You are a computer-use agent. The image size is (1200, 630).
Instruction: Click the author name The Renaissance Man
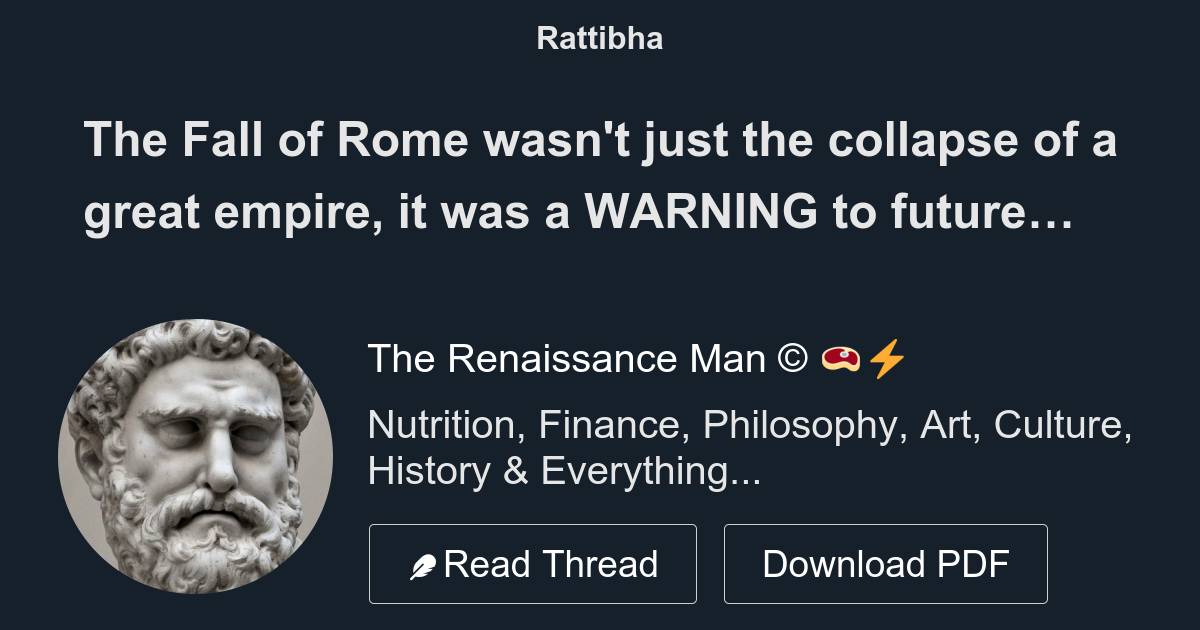pyautogui.click(x=566, y=359)
